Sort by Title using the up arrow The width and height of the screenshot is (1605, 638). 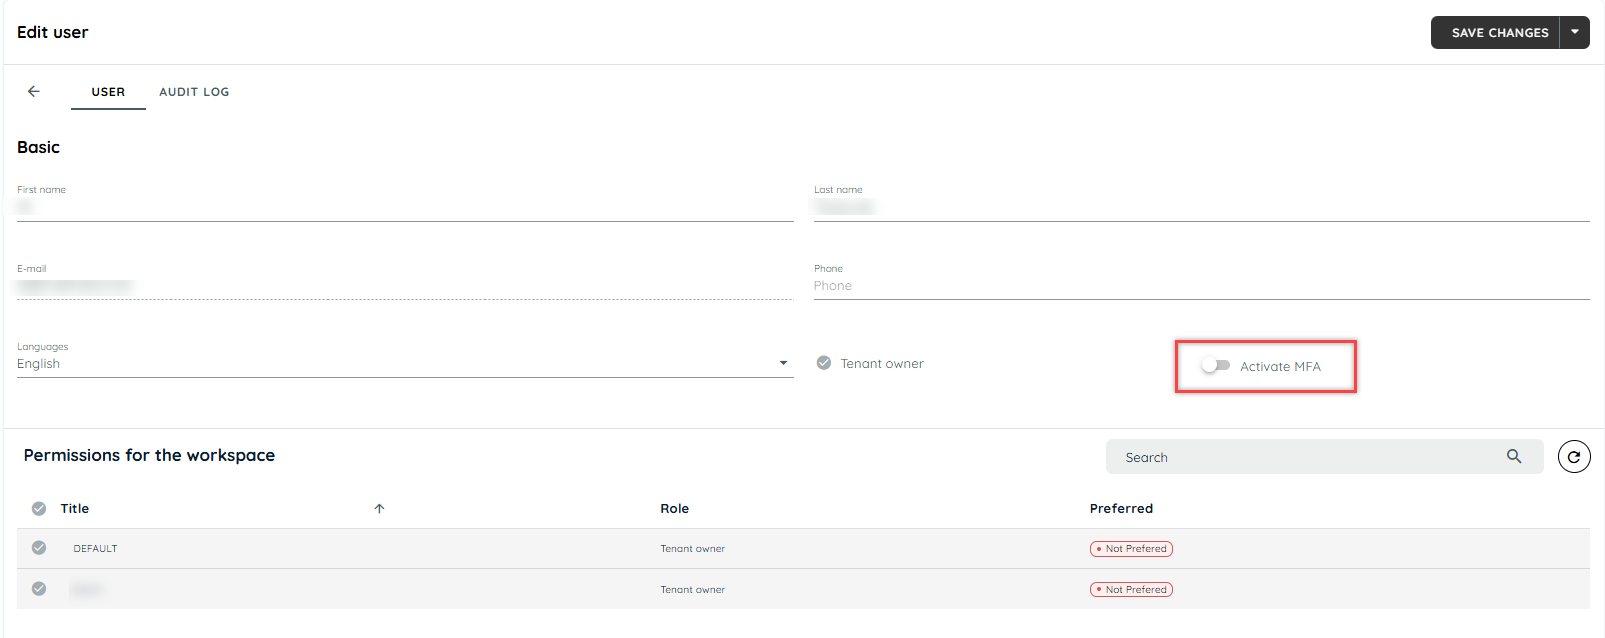379,508
